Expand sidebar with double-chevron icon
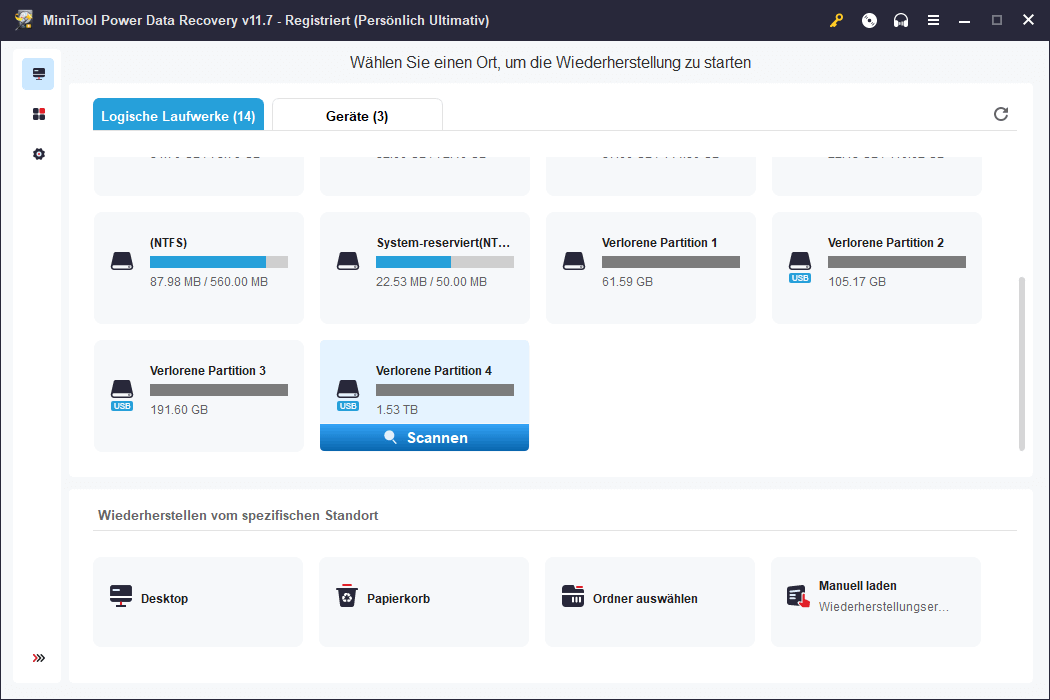1050x700 pixels. coord(39,658)
